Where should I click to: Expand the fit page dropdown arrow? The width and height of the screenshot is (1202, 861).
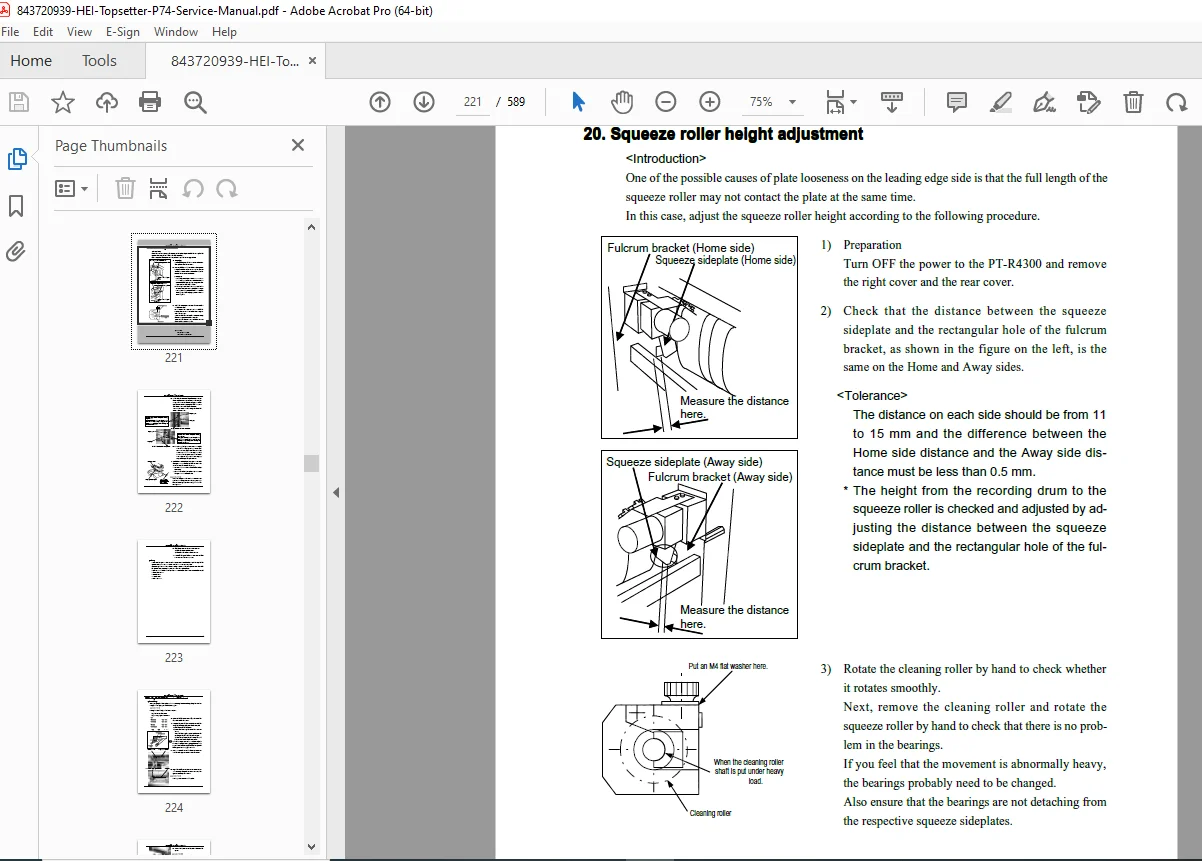coord(853,102)
